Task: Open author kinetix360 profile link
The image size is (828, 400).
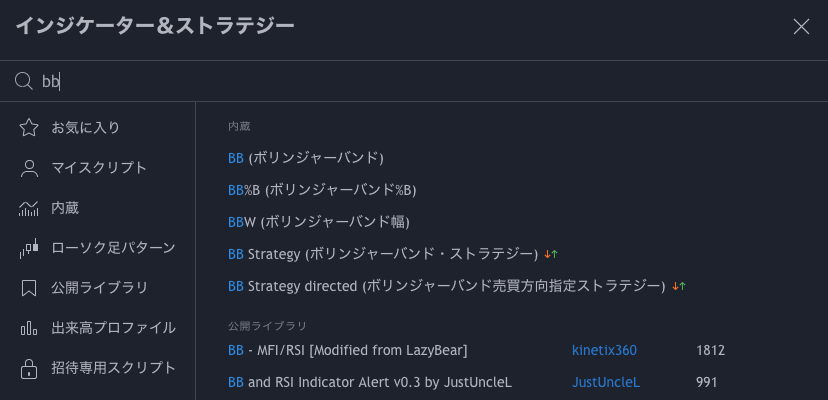Action: pos(604,350)
